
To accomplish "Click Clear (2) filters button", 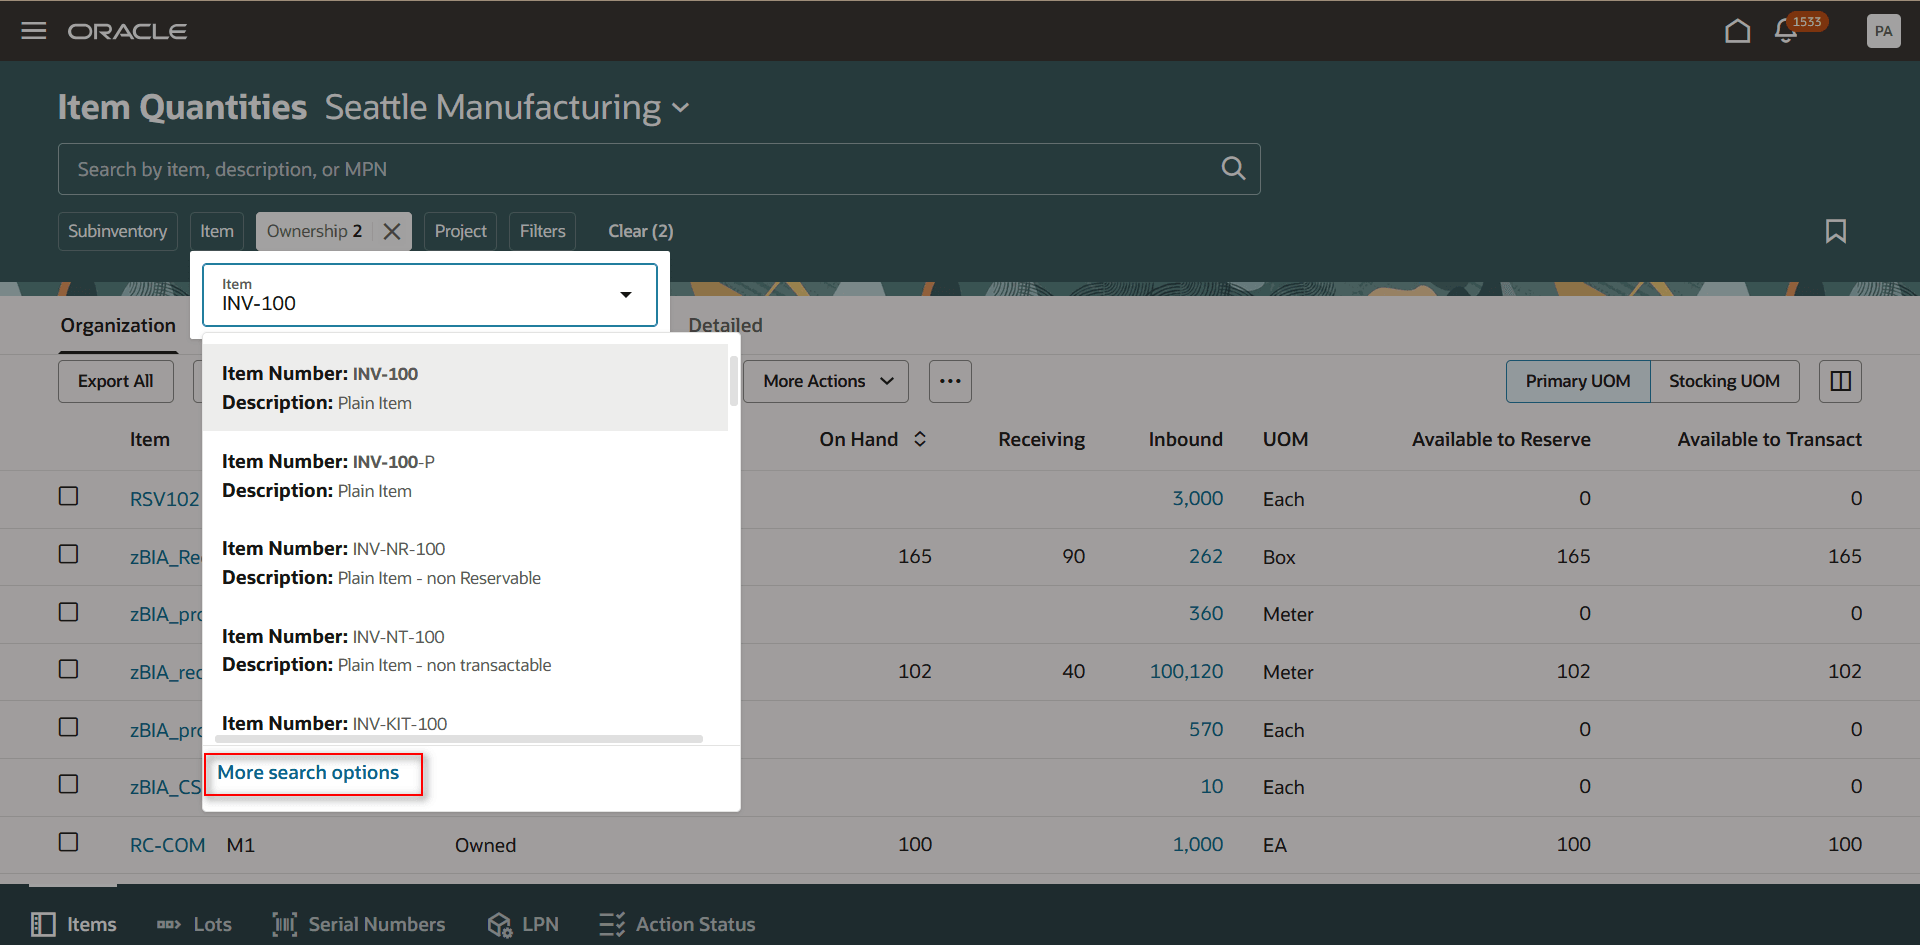I will coord(640,231).
